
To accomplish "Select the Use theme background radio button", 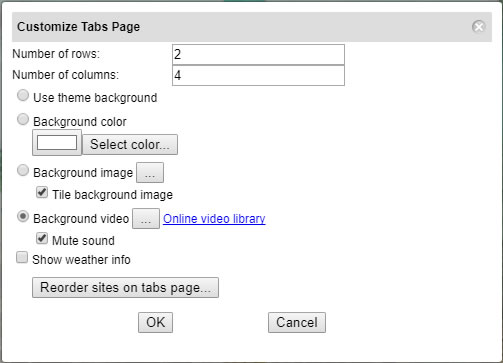I will (x=23, y=96).
